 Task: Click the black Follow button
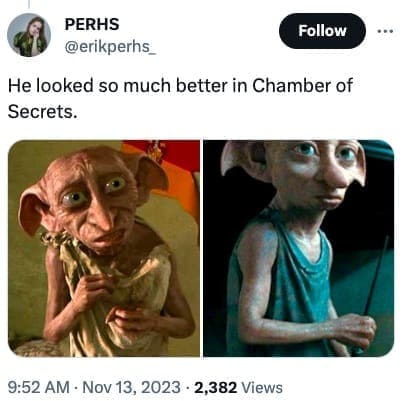(322, 31)
